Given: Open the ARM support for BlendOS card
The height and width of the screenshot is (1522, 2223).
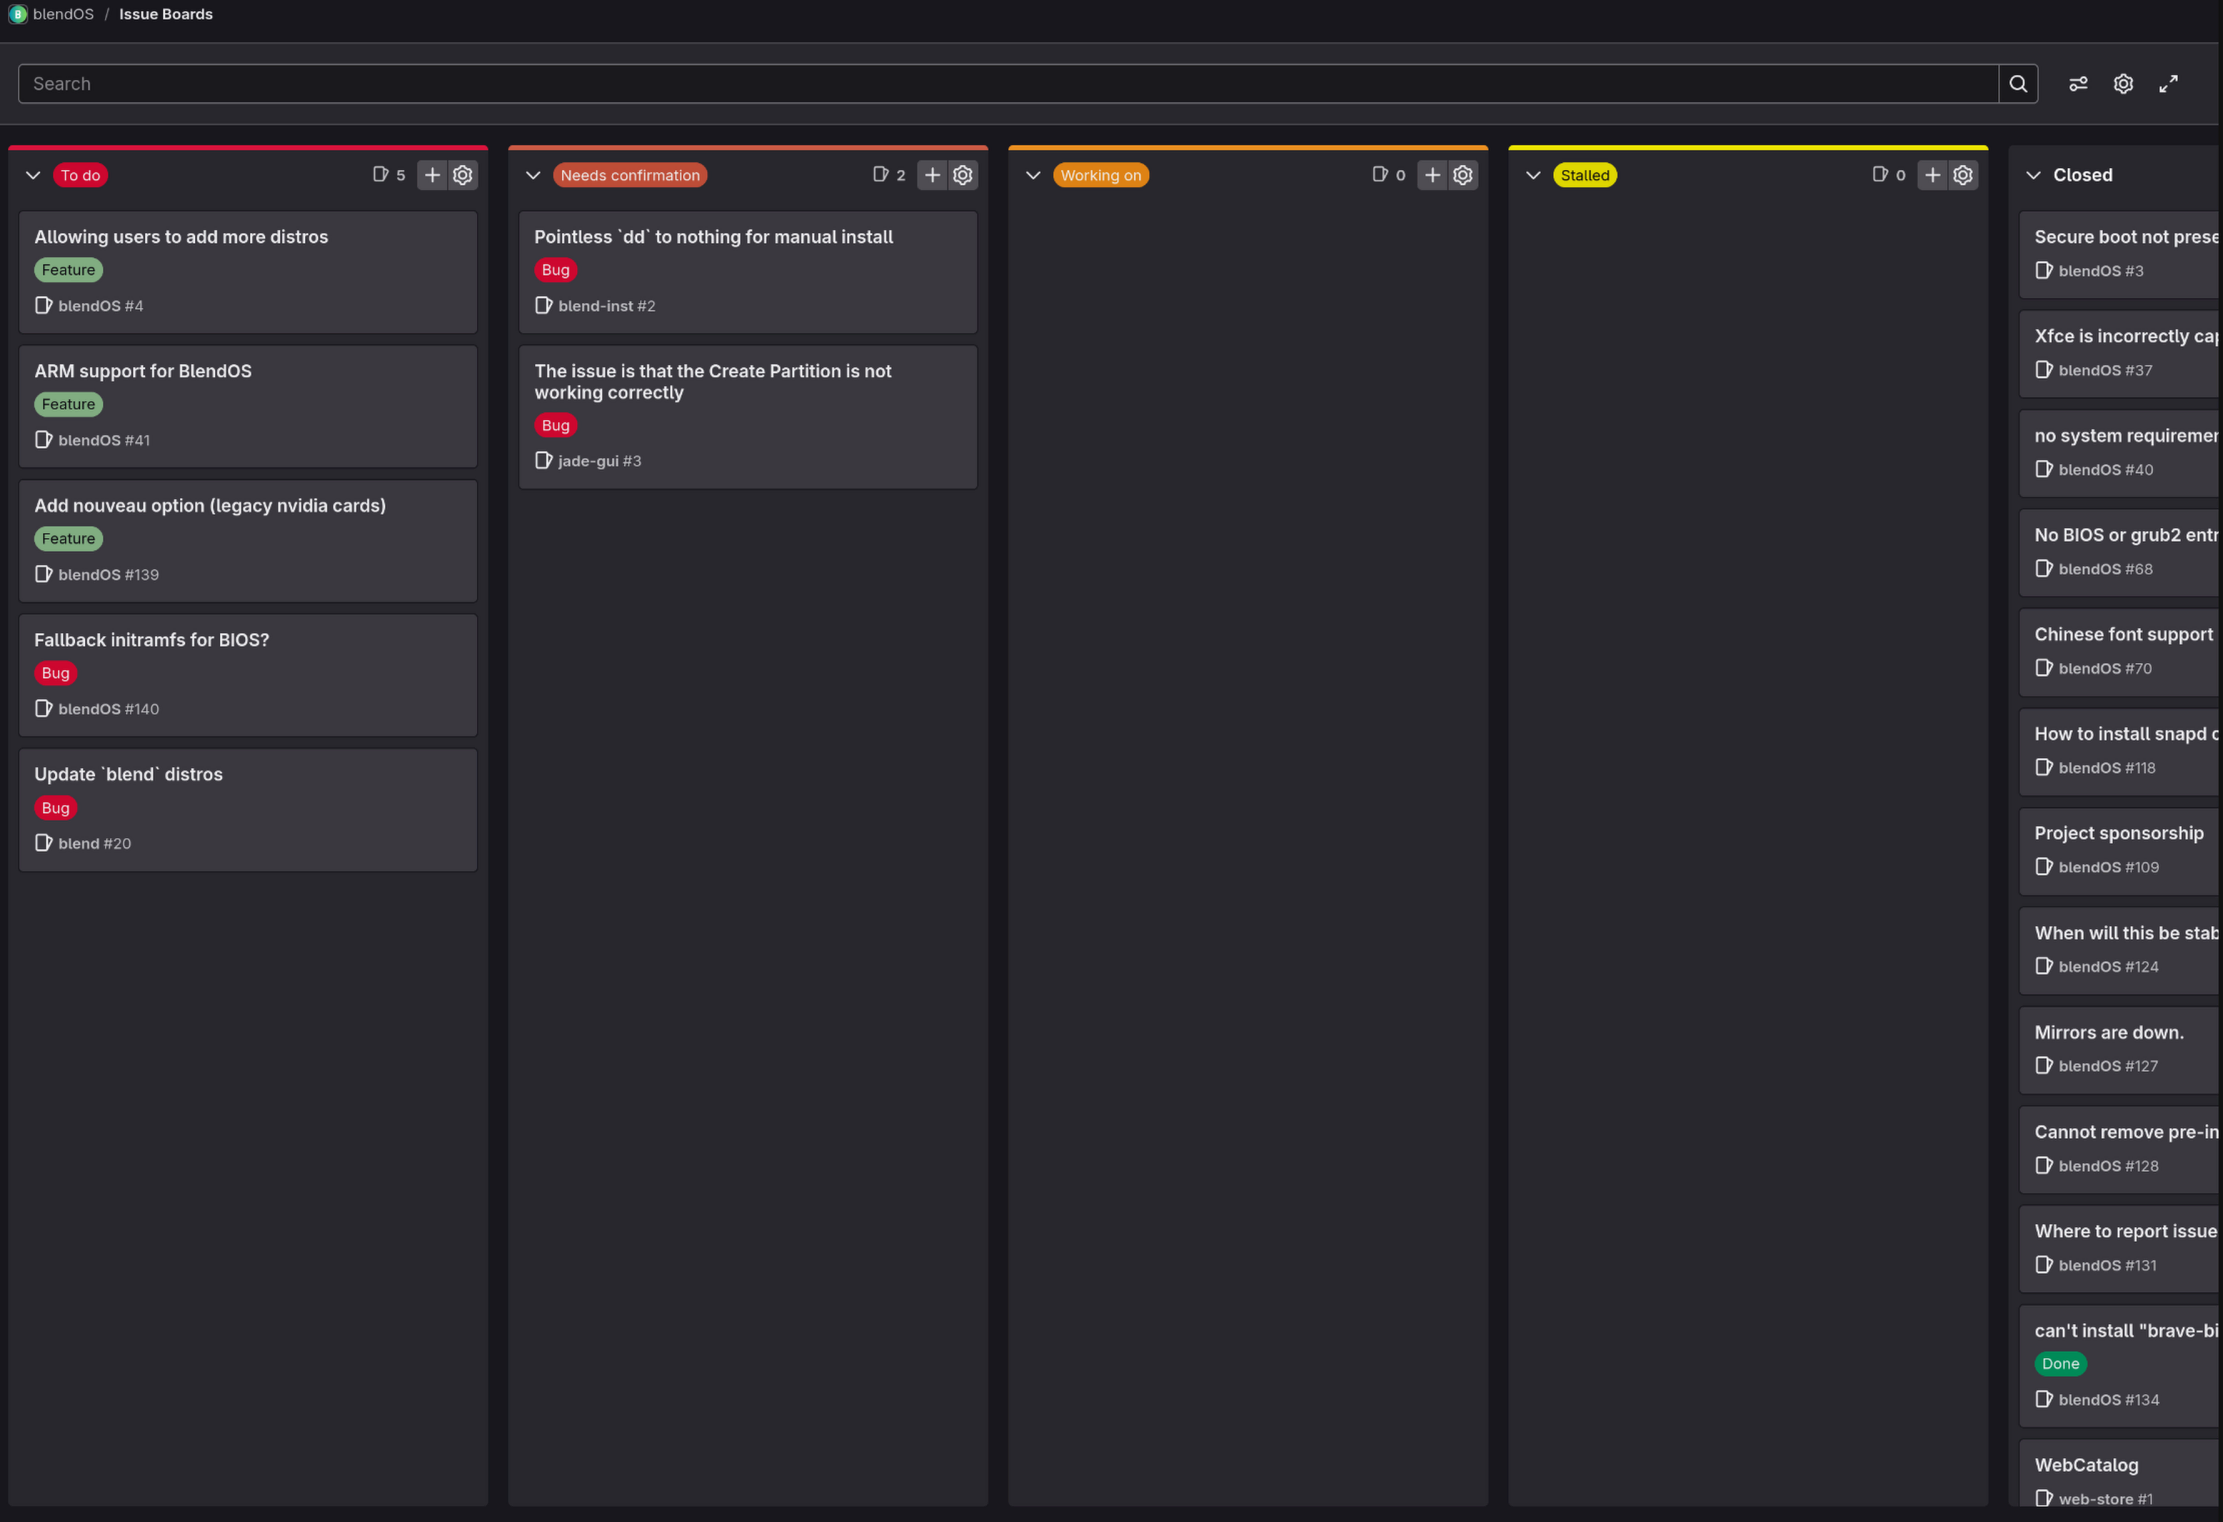Looking at the screenshot, I should 144,370.
